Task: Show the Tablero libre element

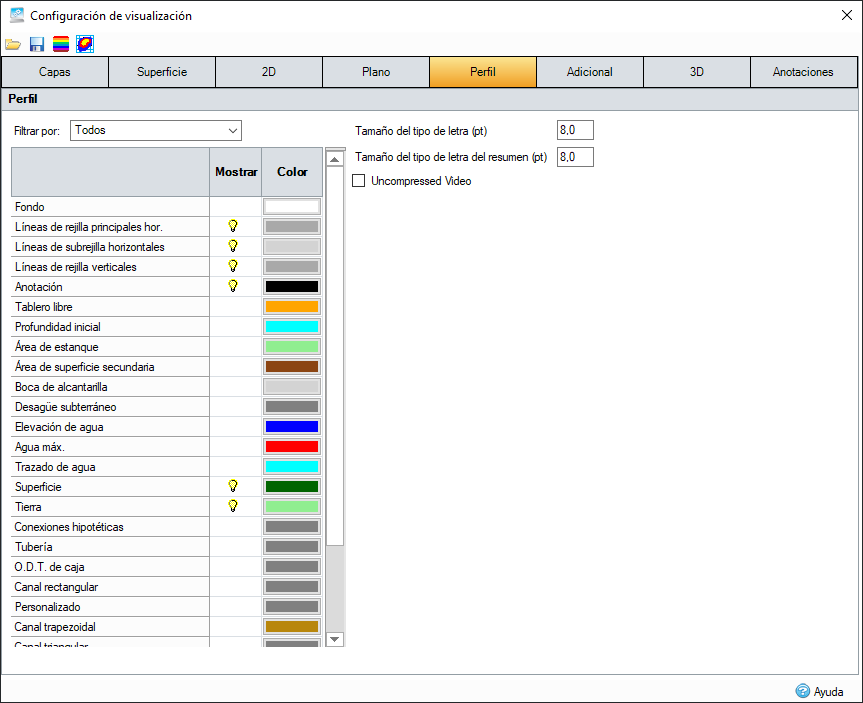Action: click(236, 307)
